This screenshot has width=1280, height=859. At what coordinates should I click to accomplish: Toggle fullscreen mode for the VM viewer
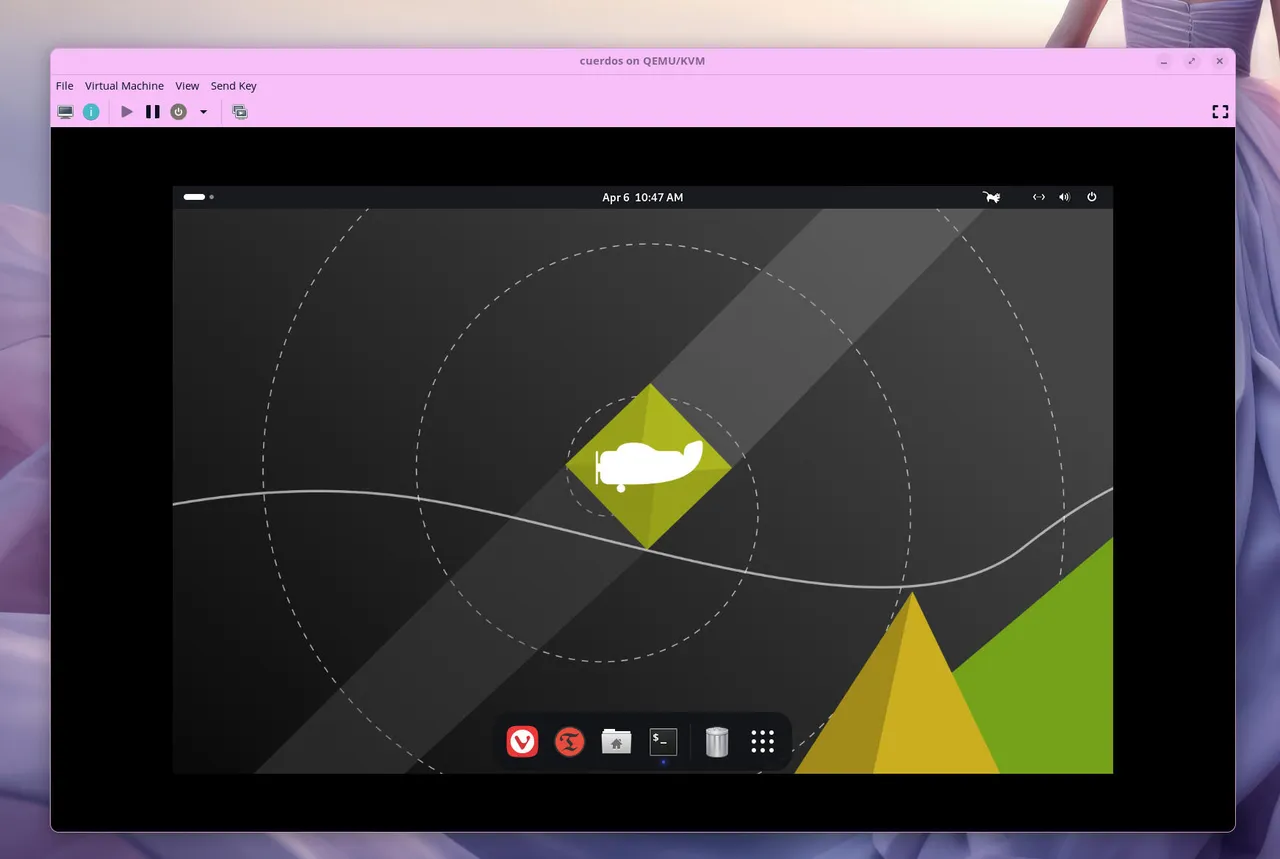(x=1219, y=112)
